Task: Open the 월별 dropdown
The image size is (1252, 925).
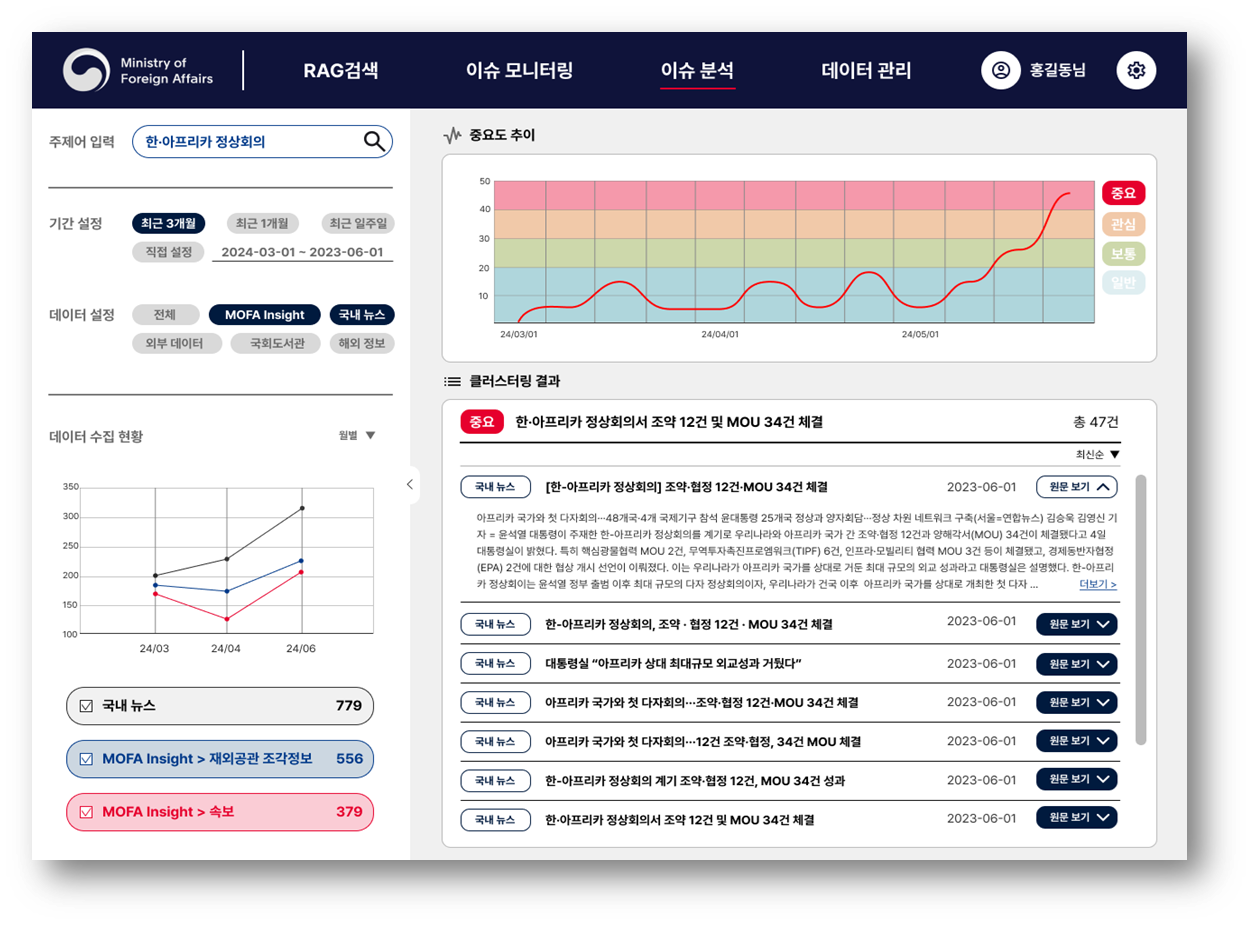Action: [357, 435]
